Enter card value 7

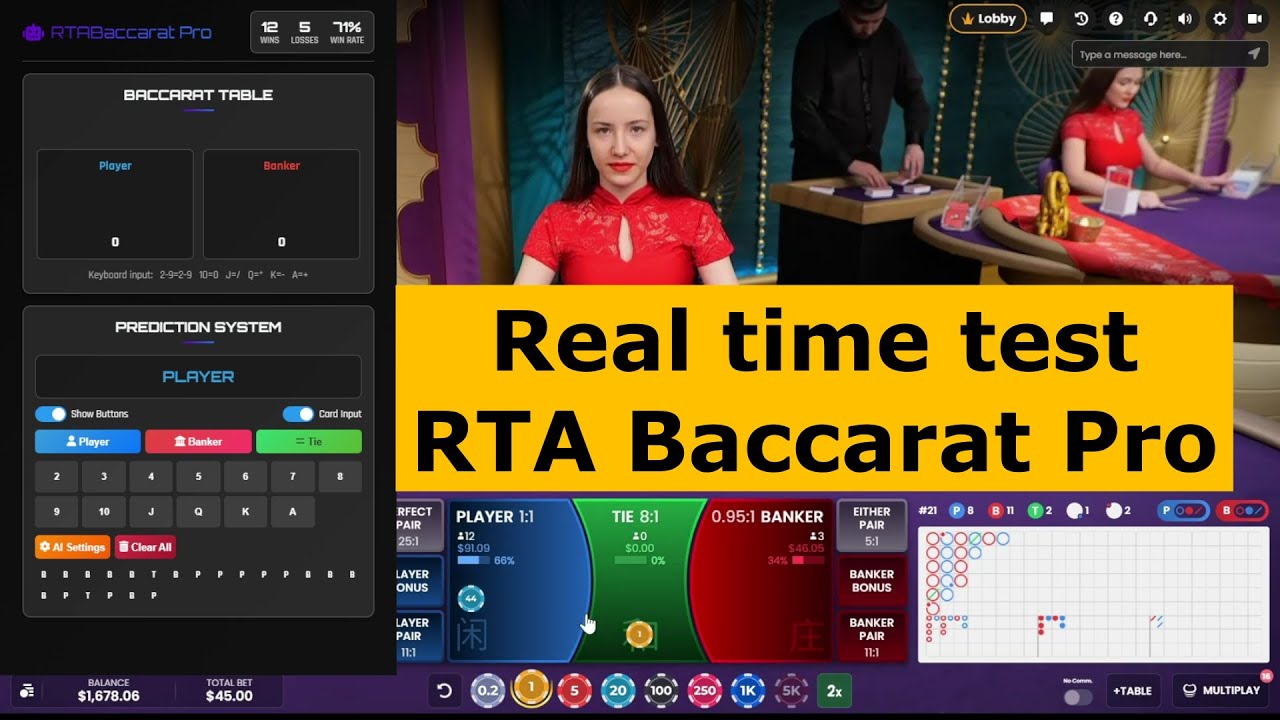point(293,477)
